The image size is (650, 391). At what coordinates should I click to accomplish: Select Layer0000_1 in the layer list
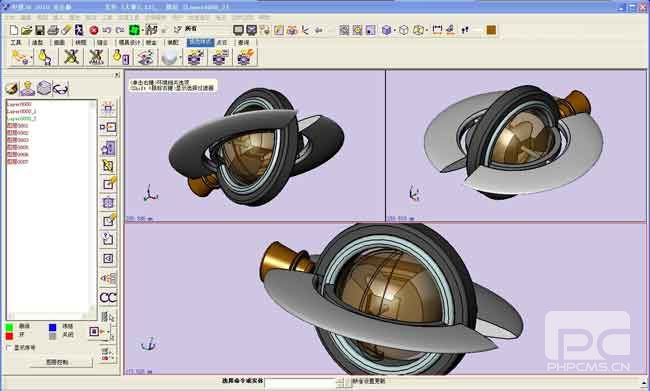[22, 111]
